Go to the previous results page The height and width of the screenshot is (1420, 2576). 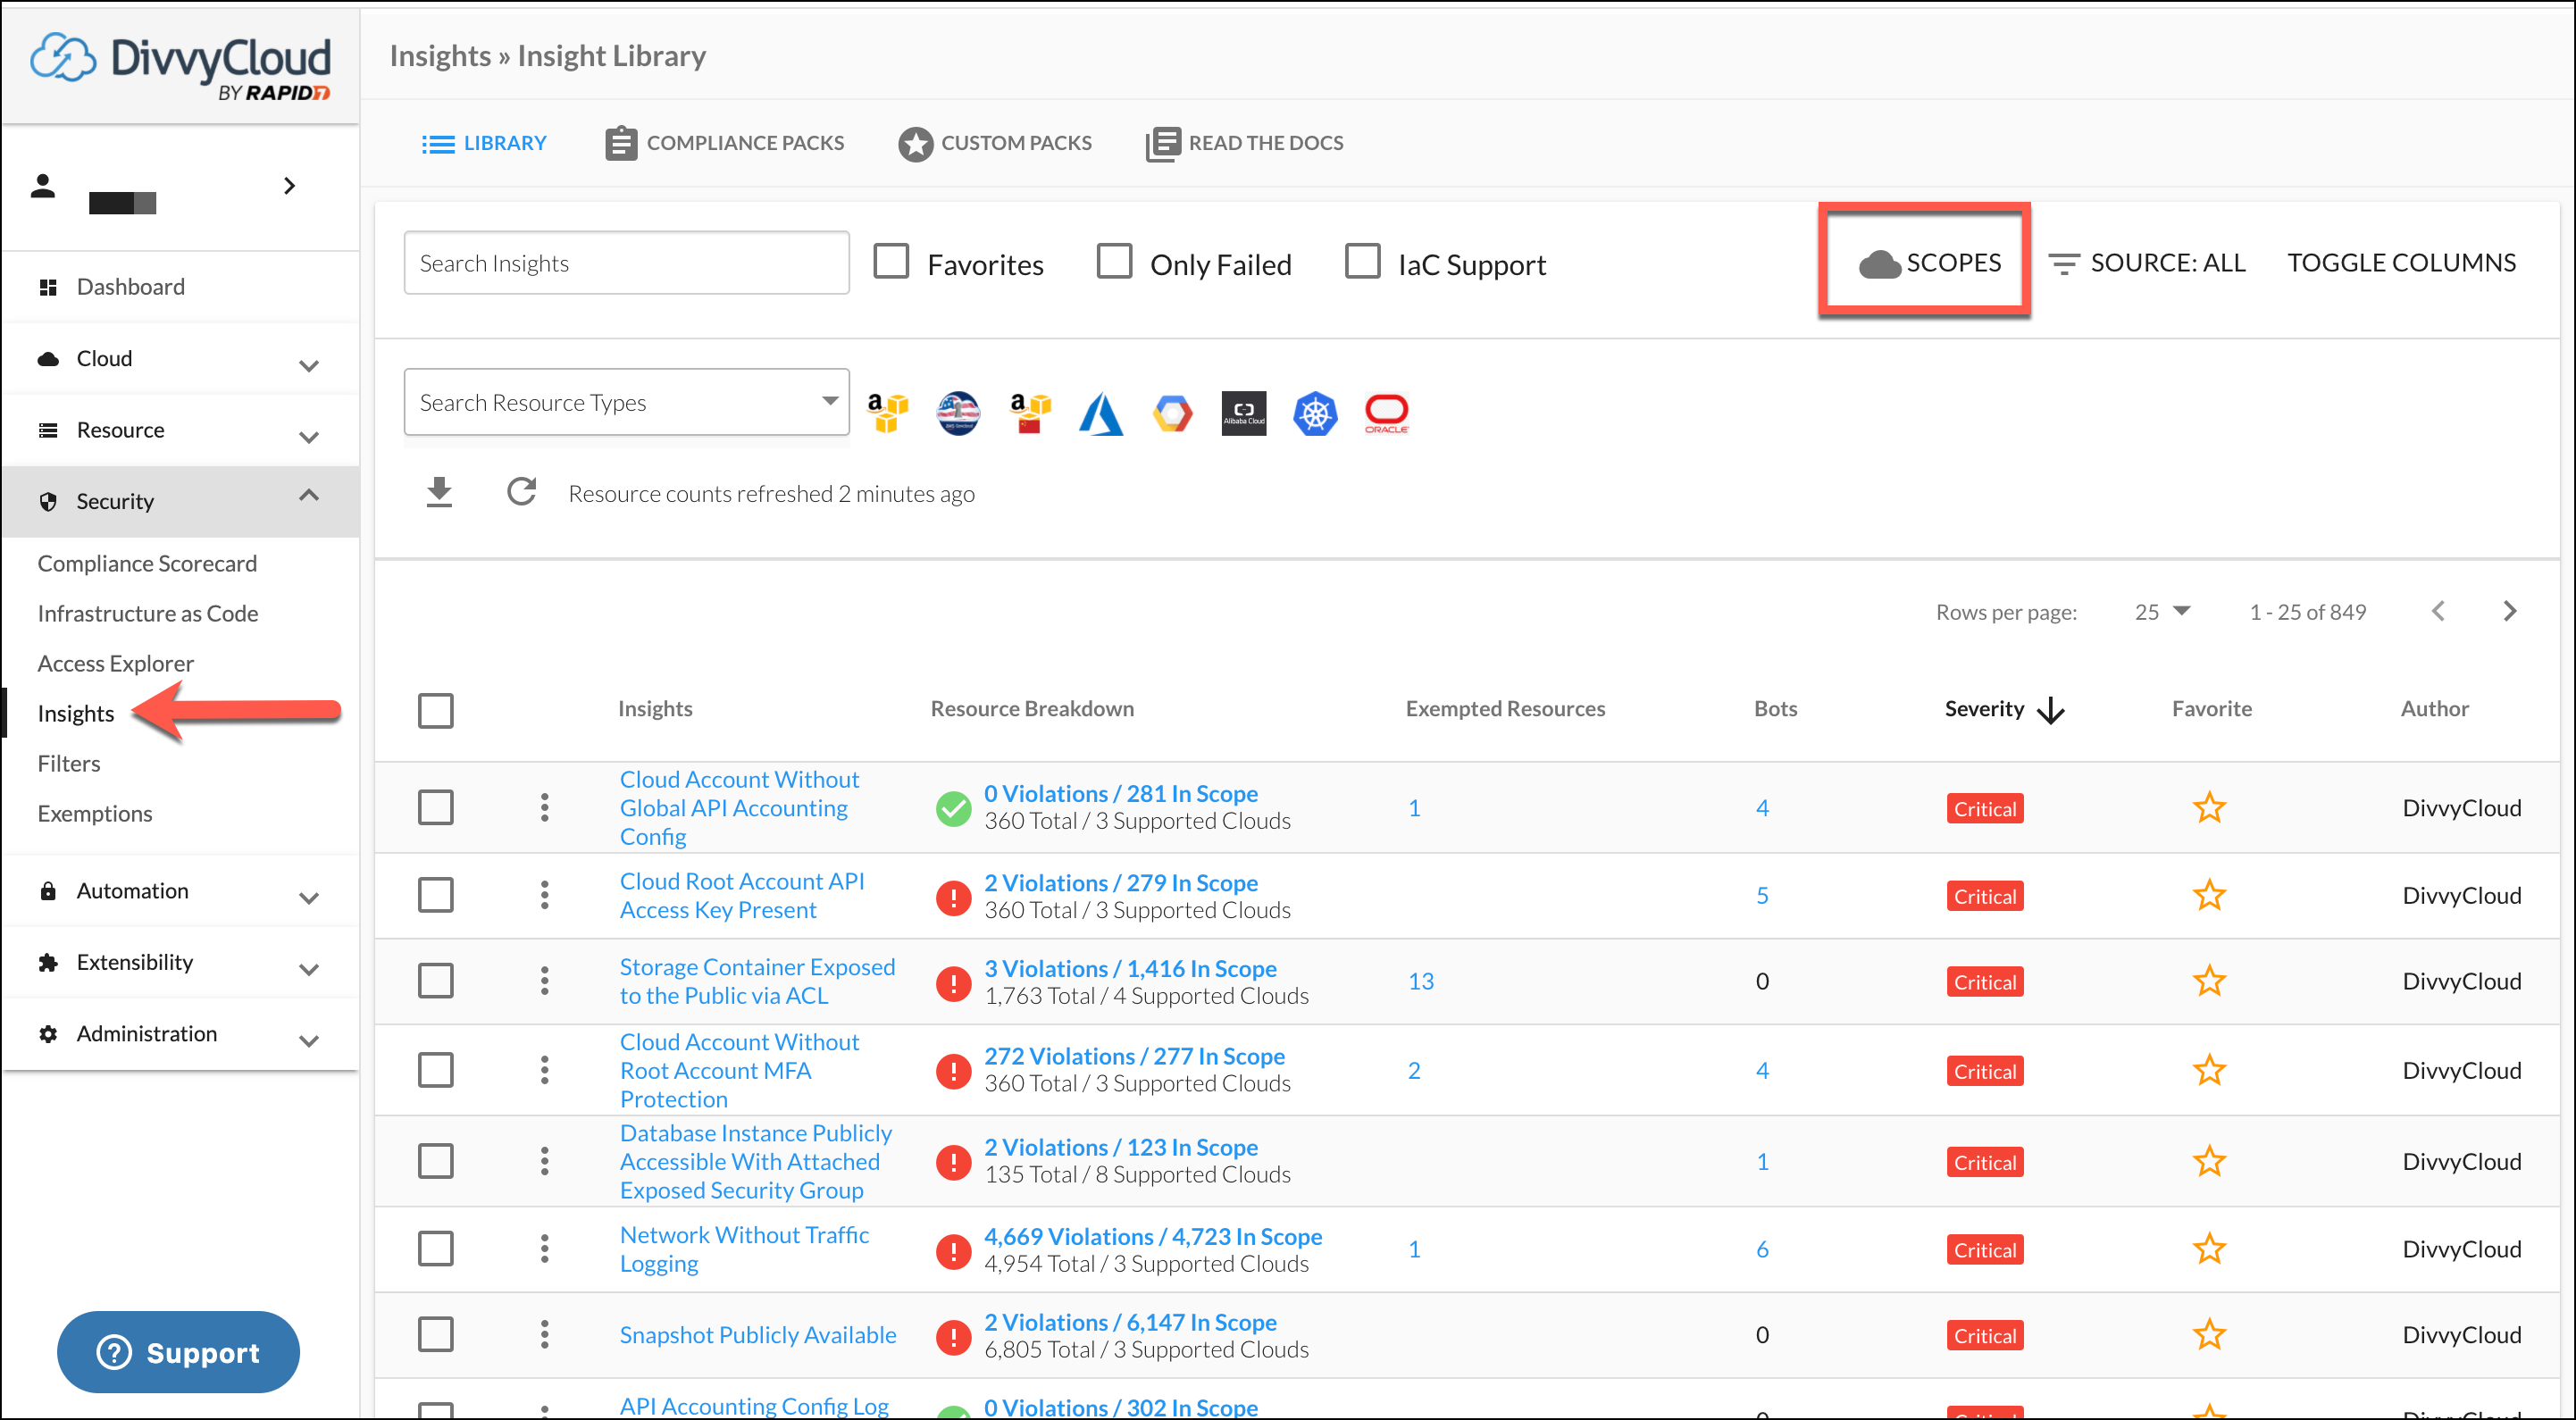(2438, 611)
